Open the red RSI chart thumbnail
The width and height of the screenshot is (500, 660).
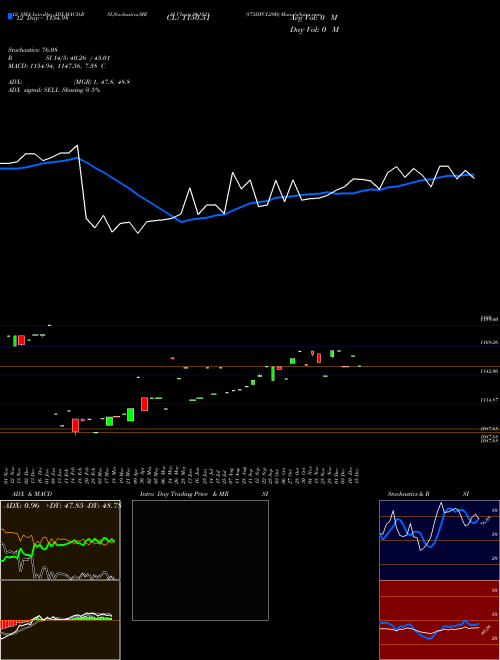click(439, 620)
